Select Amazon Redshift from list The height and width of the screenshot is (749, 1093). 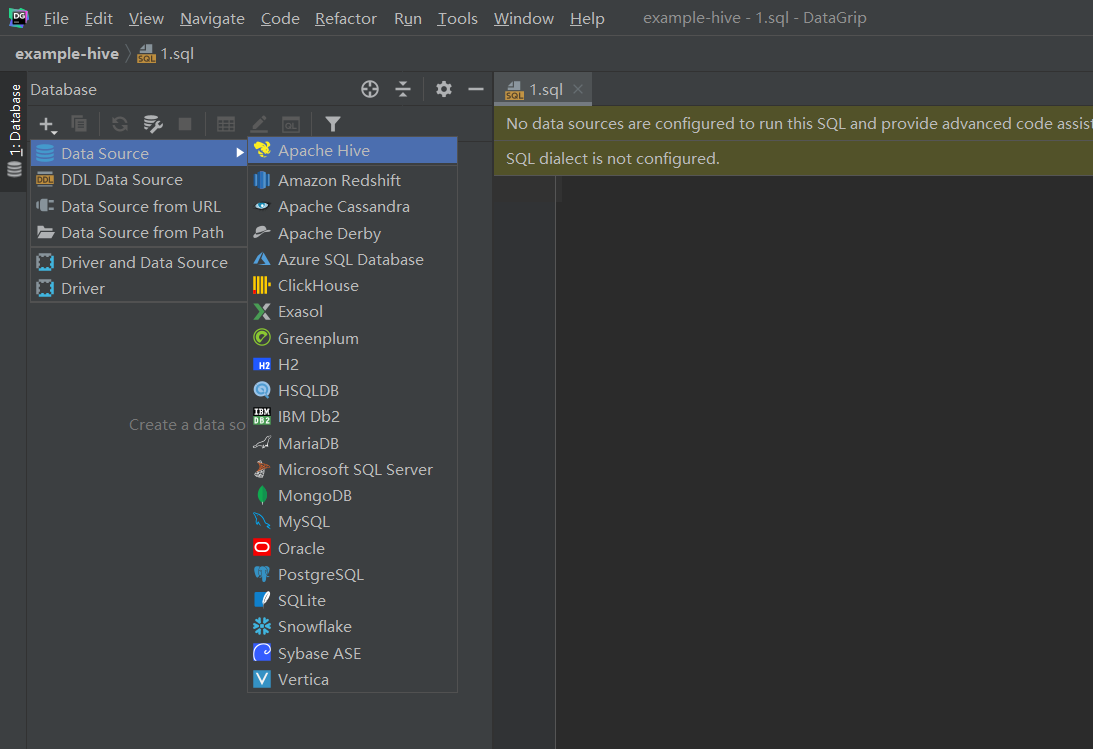point(353,180)
